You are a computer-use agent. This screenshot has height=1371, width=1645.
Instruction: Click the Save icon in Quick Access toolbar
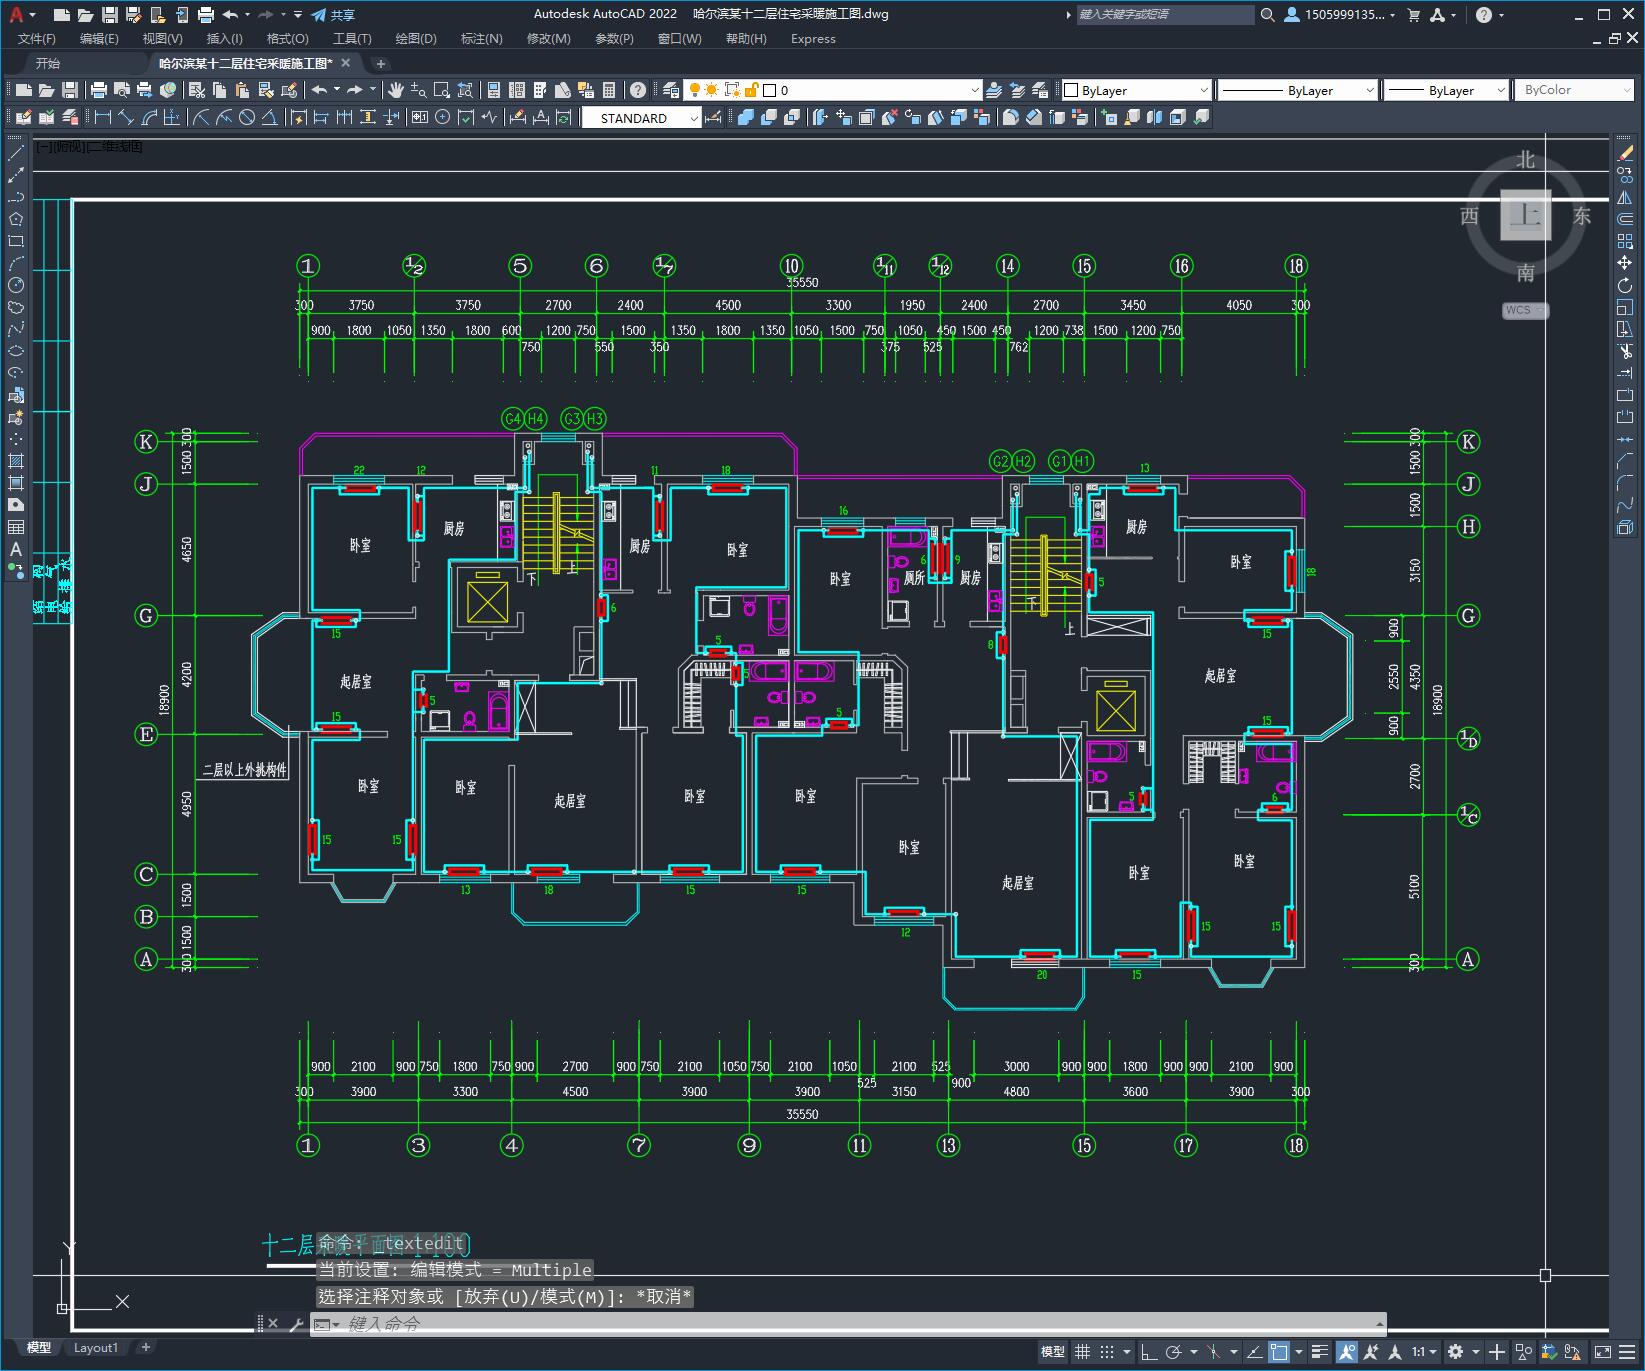[110, 15]
